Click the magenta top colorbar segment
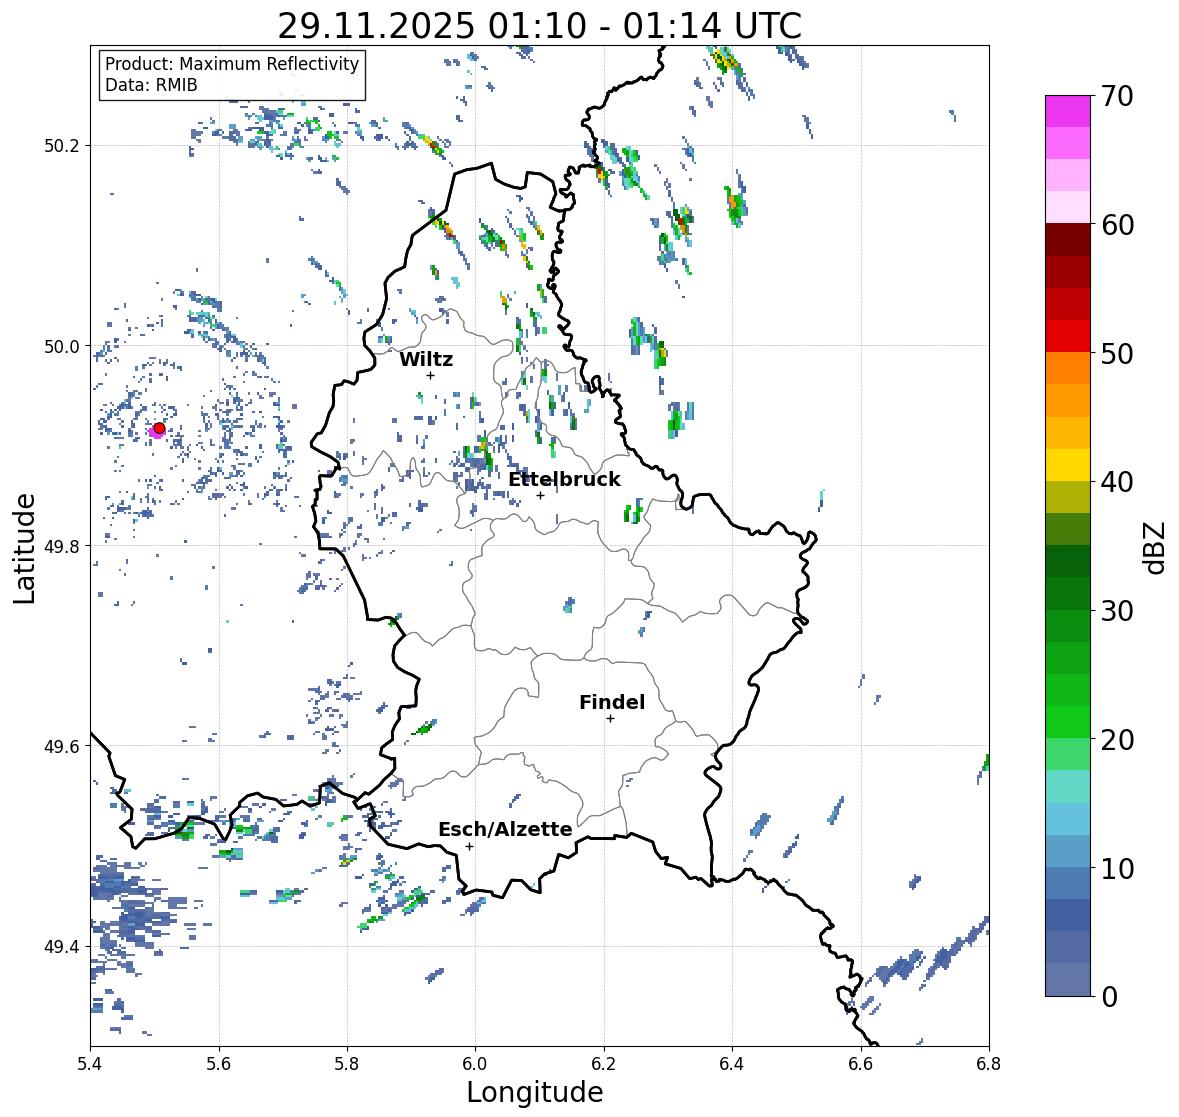Viewport: 1179px width, 1117px height. coord(1068,111)
